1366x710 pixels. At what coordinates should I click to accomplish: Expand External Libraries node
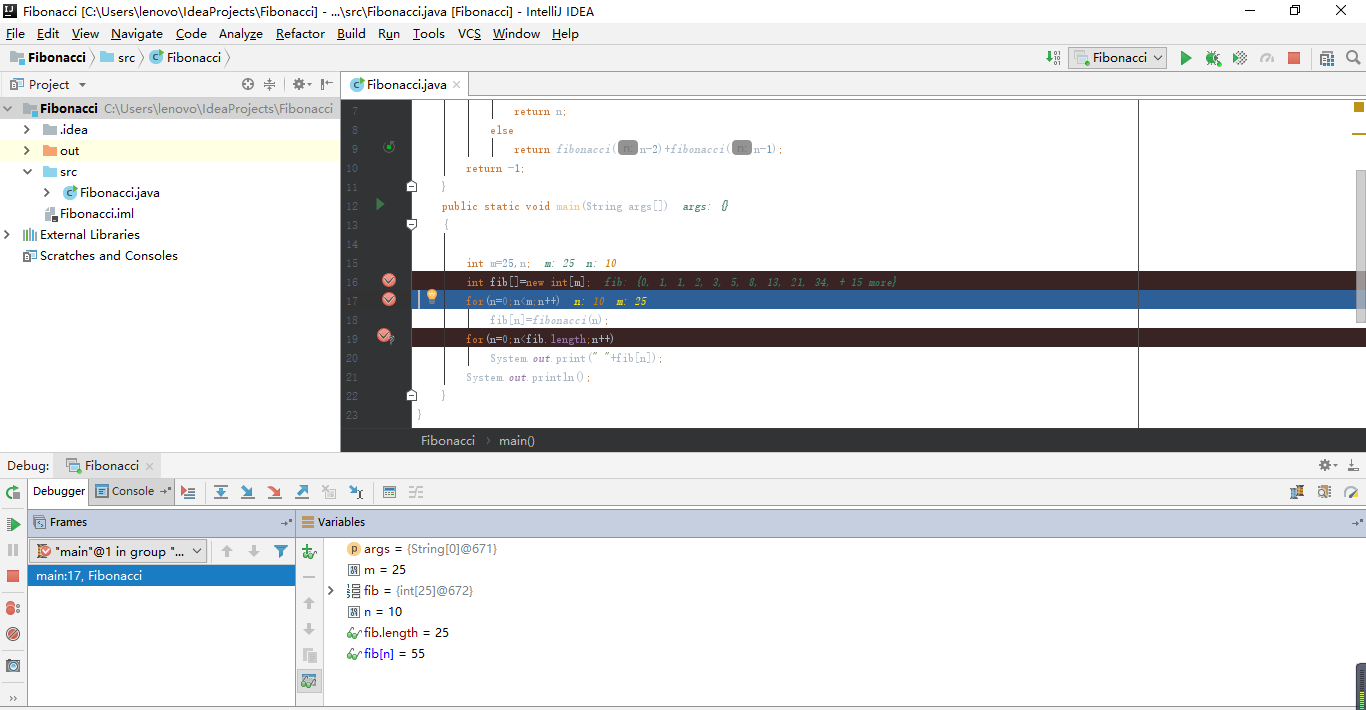coord(7,235)
